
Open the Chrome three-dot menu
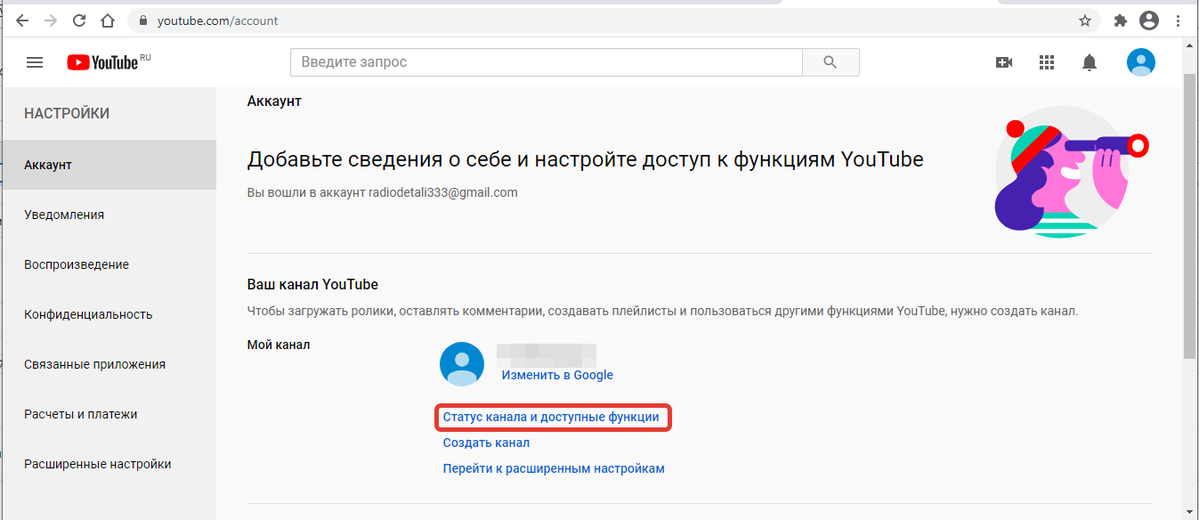tap(1178, 21)
